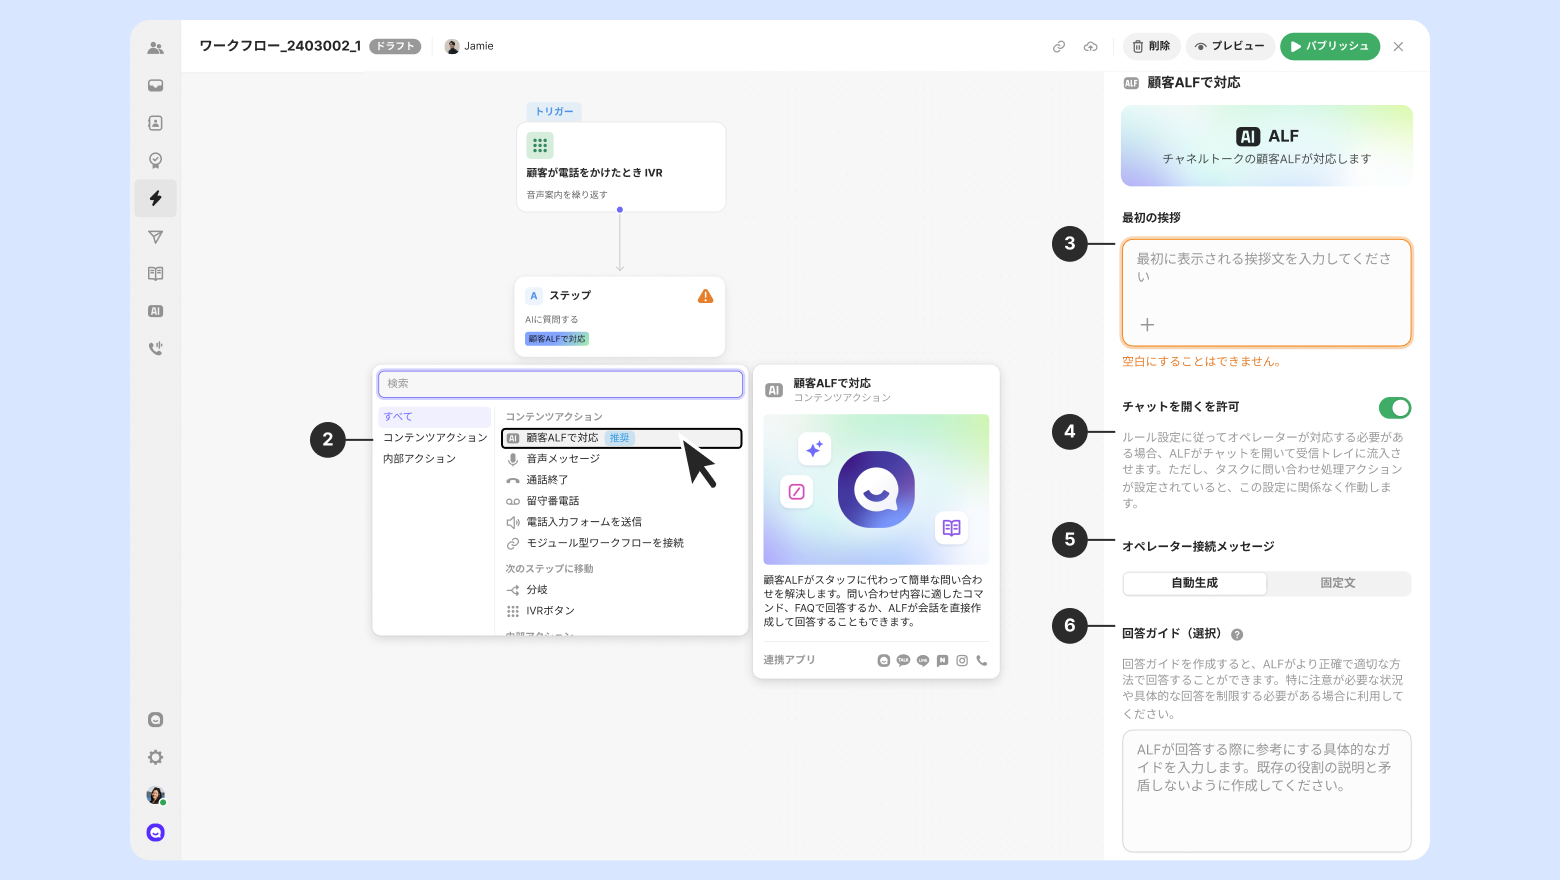1560x880 pixels.
Task: Click the help icon beside 回答ガイド（選択）
Action: pos(1237,635)
